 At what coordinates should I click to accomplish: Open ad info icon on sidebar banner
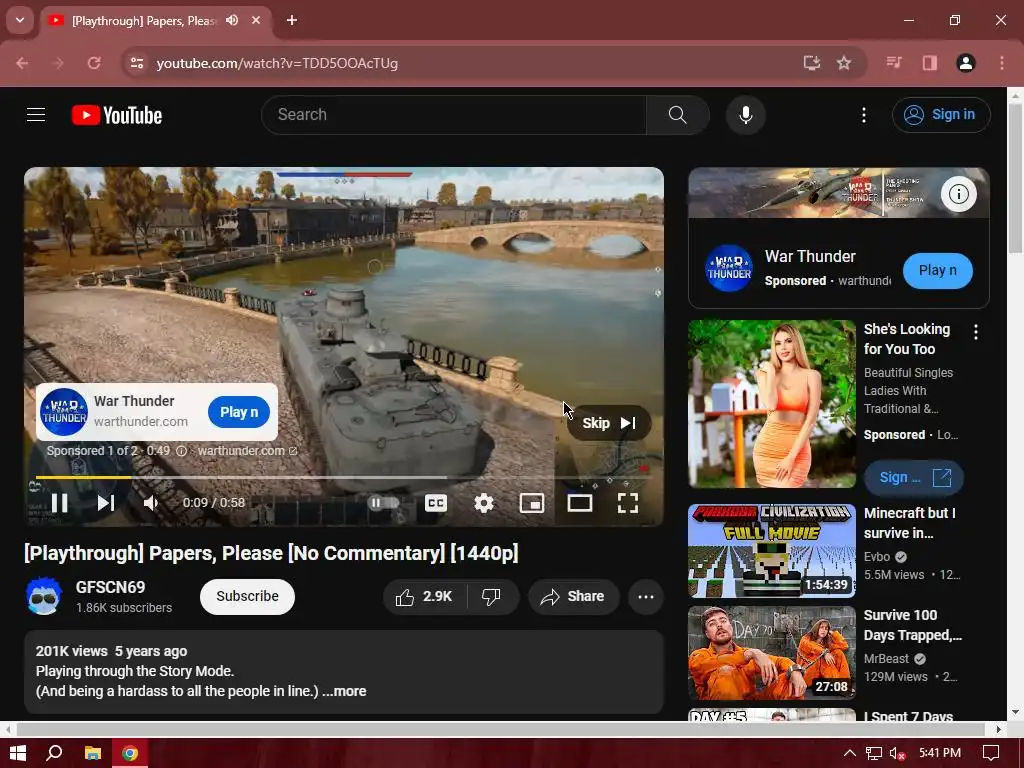pos(958,194)
